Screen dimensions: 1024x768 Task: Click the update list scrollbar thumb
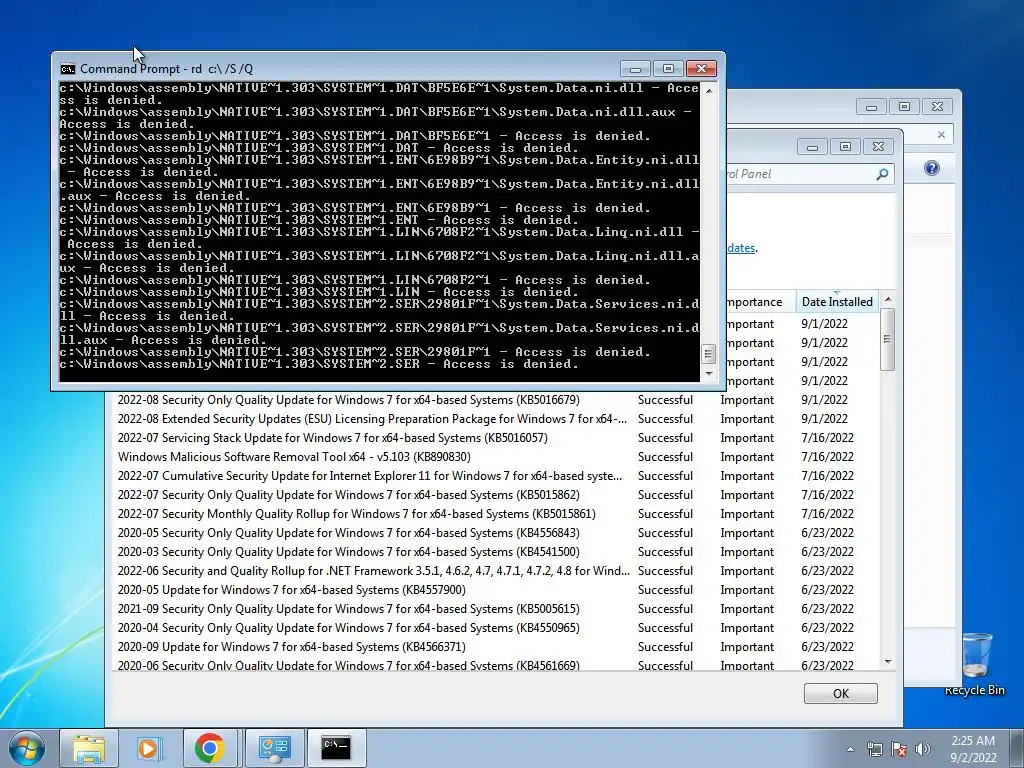[887, 340]
